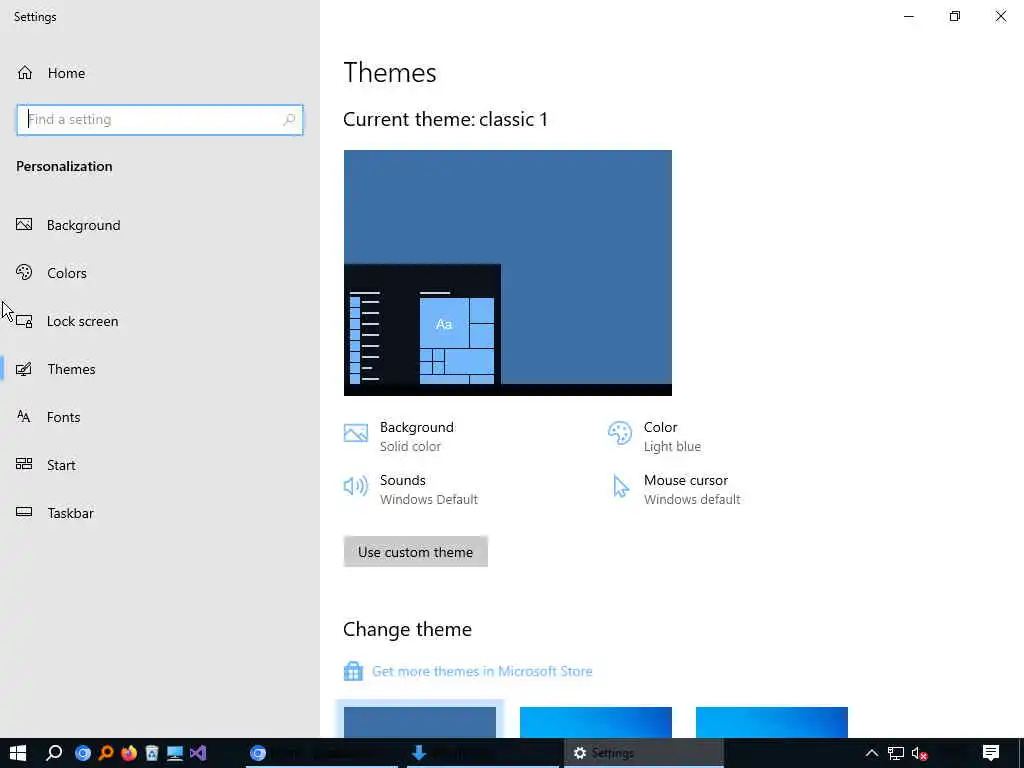Image resolution: width=1024 pixels, height=768 pixels.
Task: Go to Settings Home
Action: [51, 73]
